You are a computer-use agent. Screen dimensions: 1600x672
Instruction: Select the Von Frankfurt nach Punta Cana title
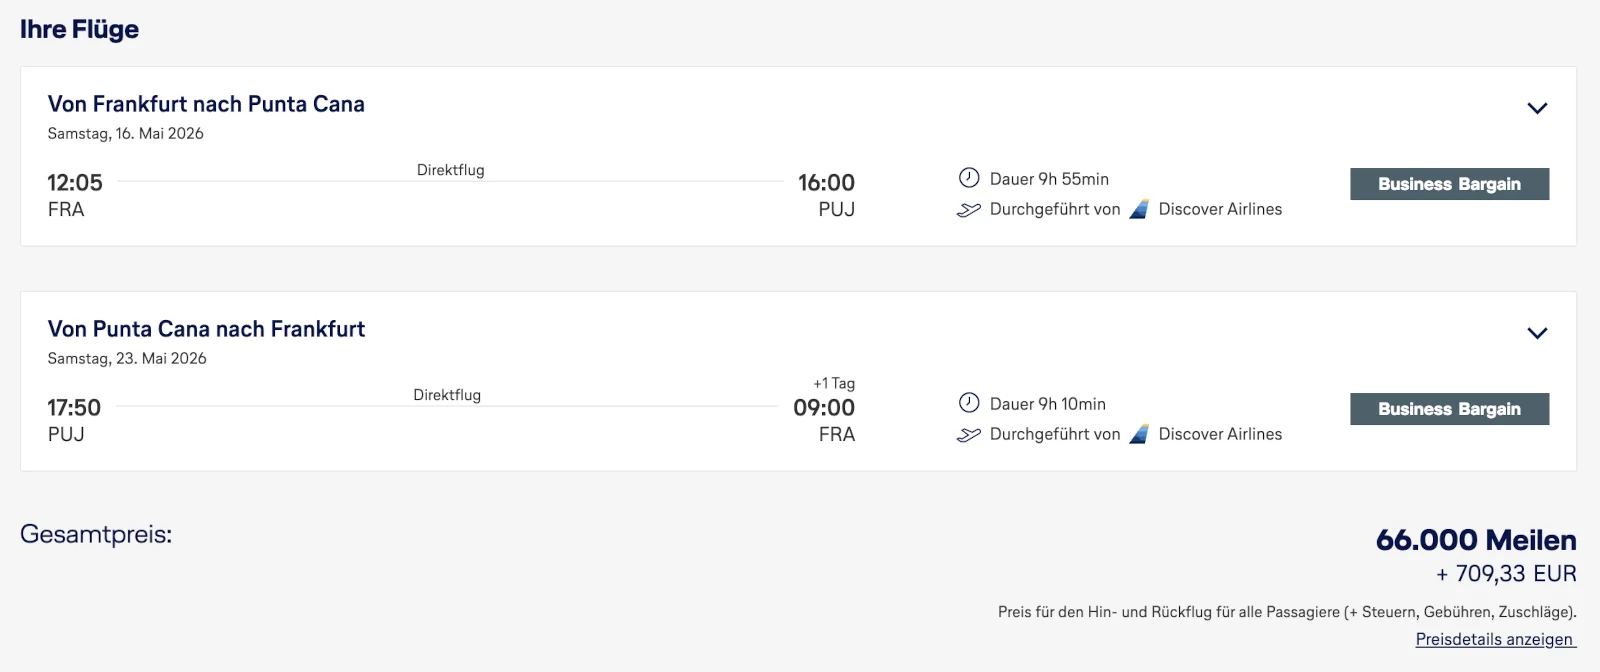(x=207, y=103)
